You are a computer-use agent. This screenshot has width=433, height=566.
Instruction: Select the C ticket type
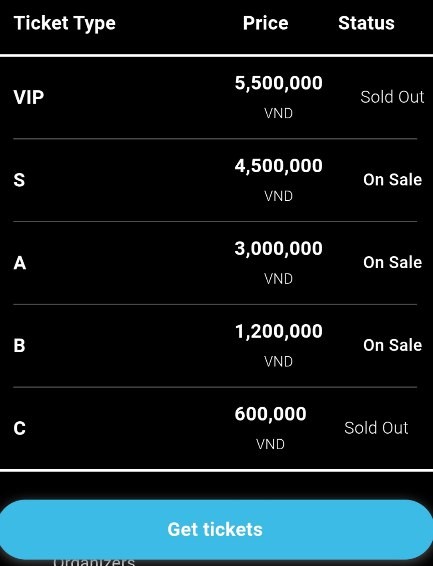coord(19,428)
